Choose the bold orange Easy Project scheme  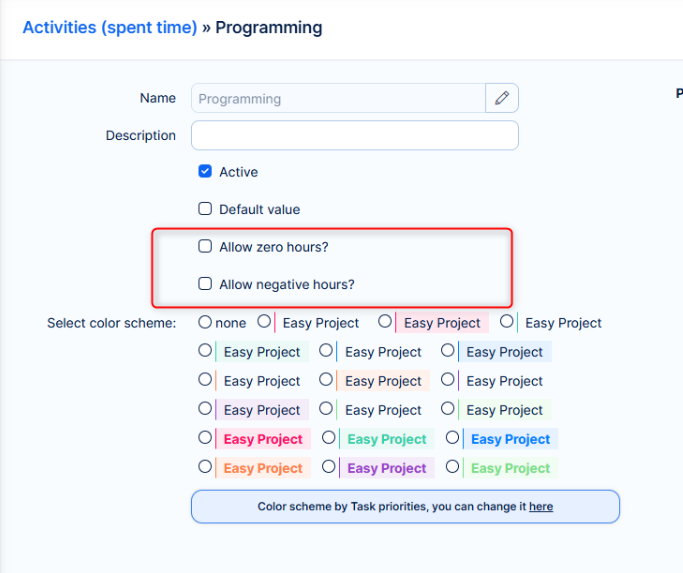click(x=206, y=467)
